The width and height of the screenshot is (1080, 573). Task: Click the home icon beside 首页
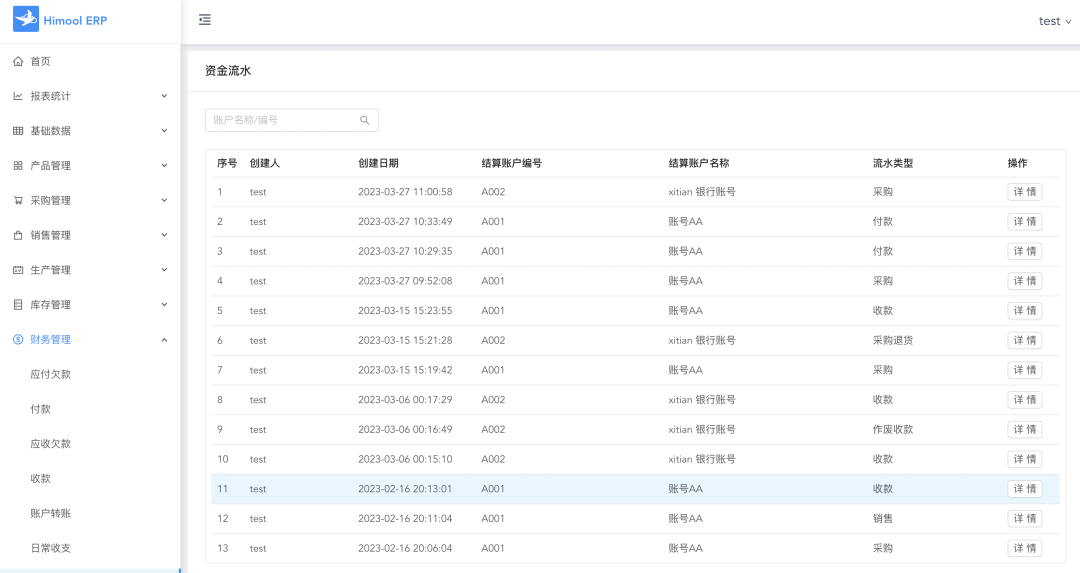[x=18, y=61]
